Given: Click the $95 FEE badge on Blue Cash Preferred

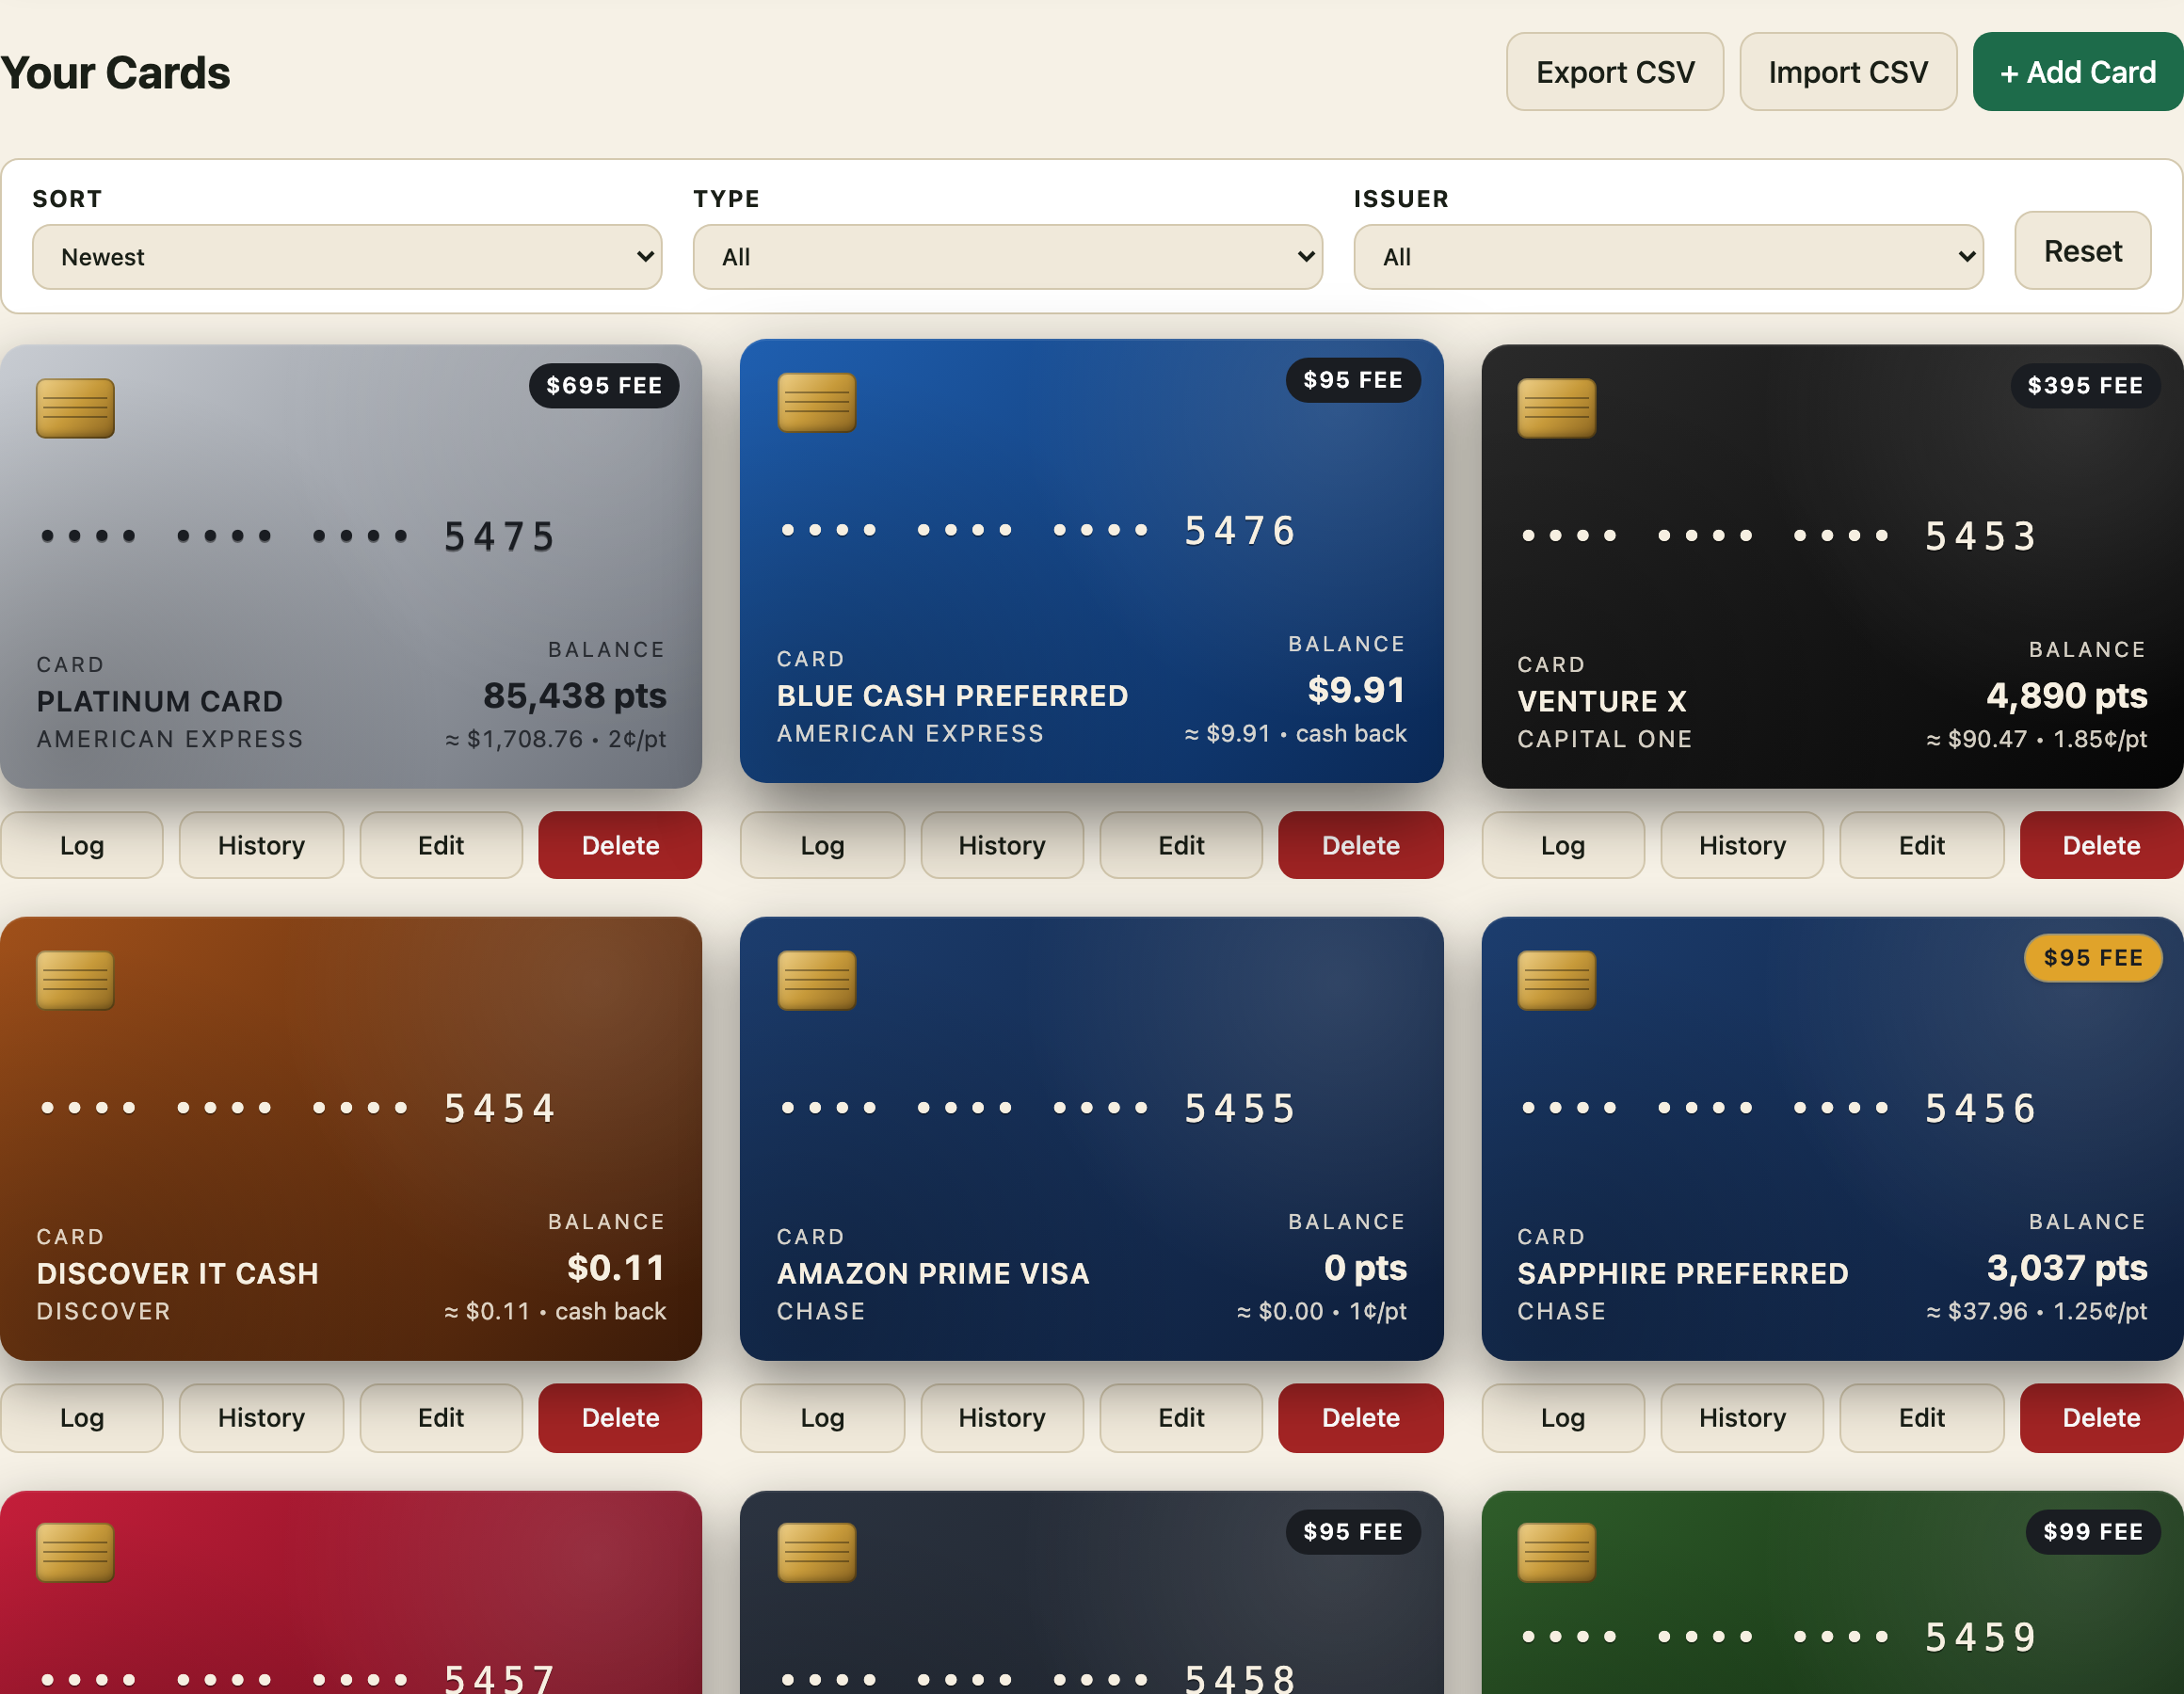Looking at the screenshot, I should (1353, 380).
